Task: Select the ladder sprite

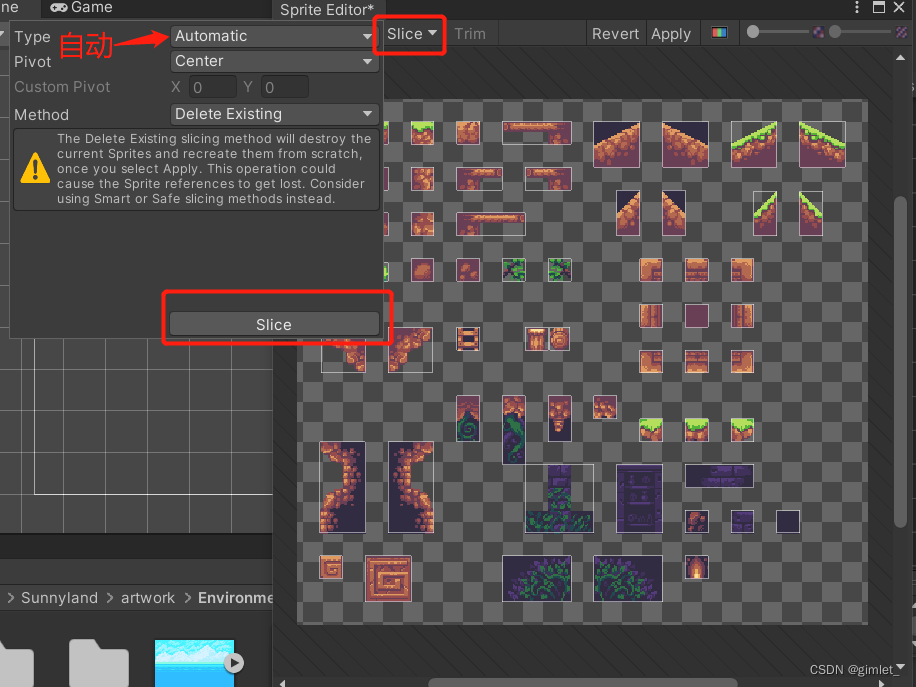Action: [467, 339]
